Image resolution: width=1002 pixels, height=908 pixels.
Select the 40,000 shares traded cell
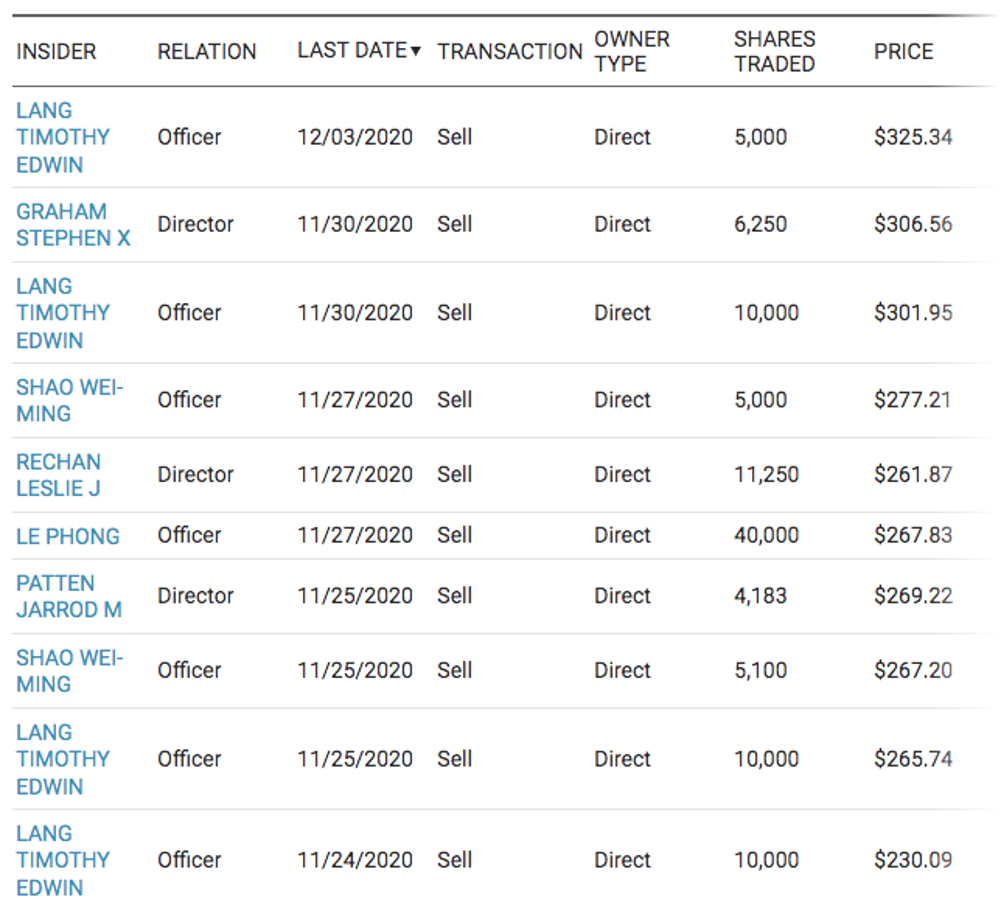(x=766, y=536)
